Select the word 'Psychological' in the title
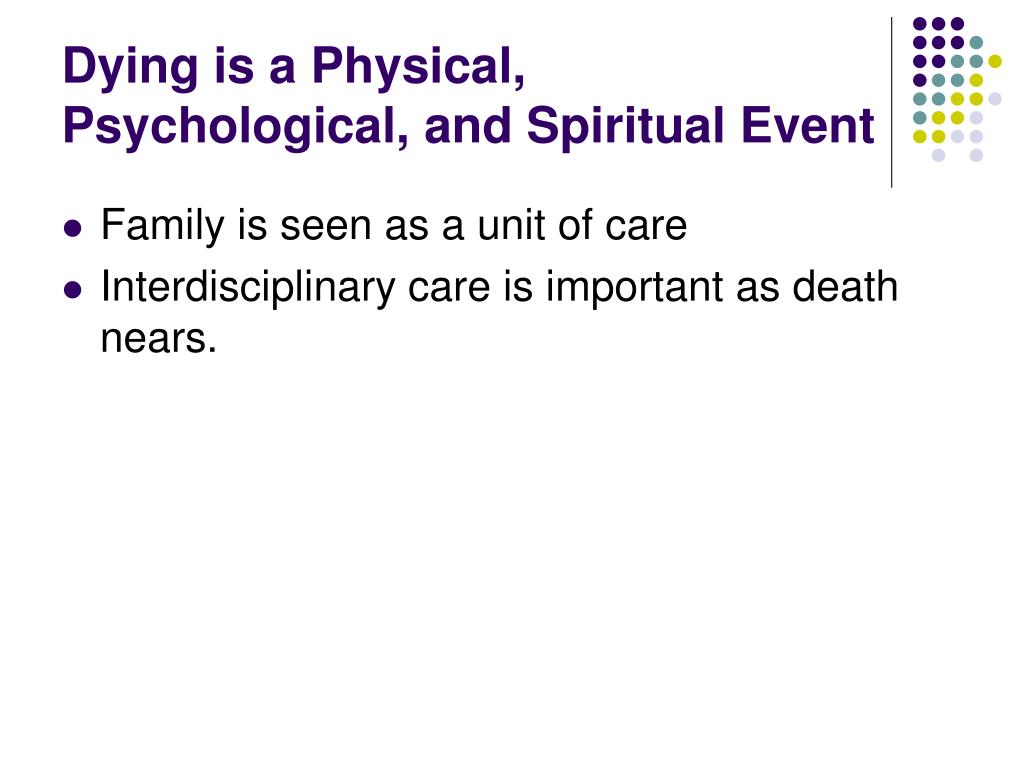This screenshot has width=1024, height=768. (235, 126)
